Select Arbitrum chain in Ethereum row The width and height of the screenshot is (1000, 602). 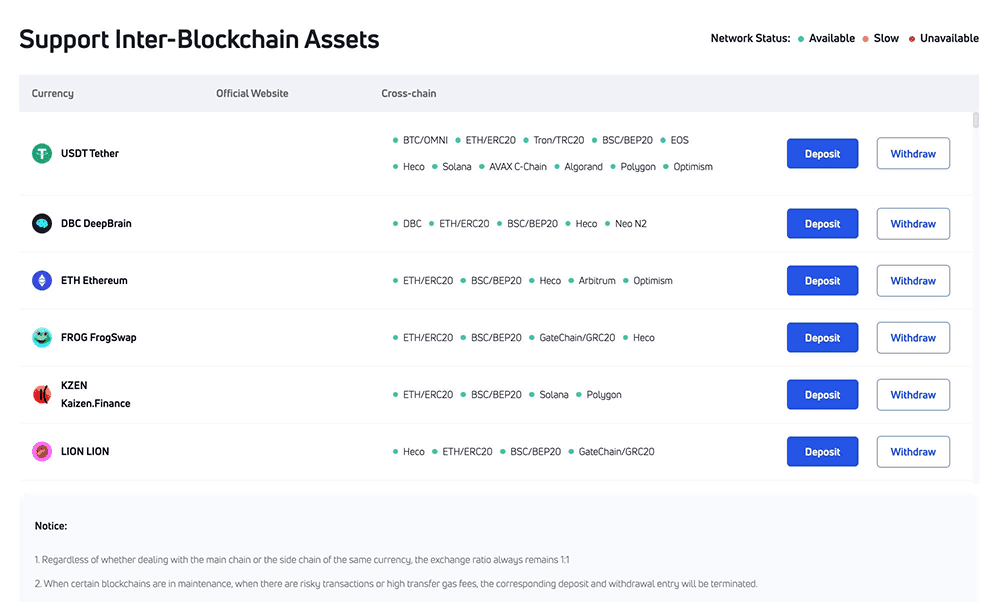[x=592, y=281]
